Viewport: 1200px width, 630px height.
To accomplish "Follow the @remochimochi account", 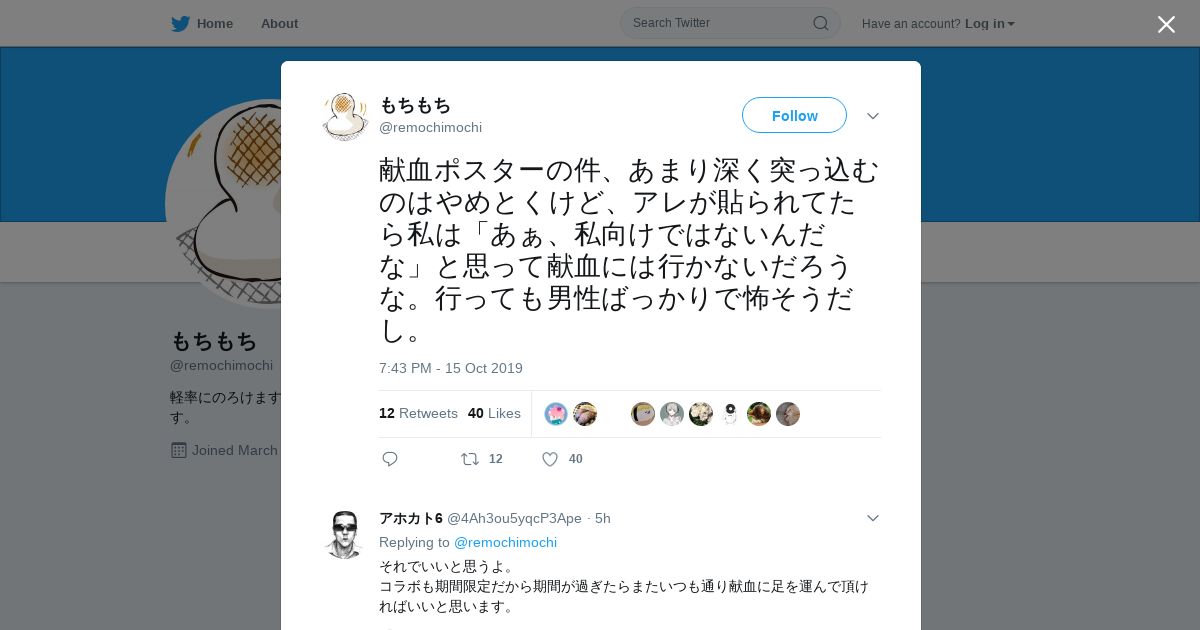I will 794,115.
